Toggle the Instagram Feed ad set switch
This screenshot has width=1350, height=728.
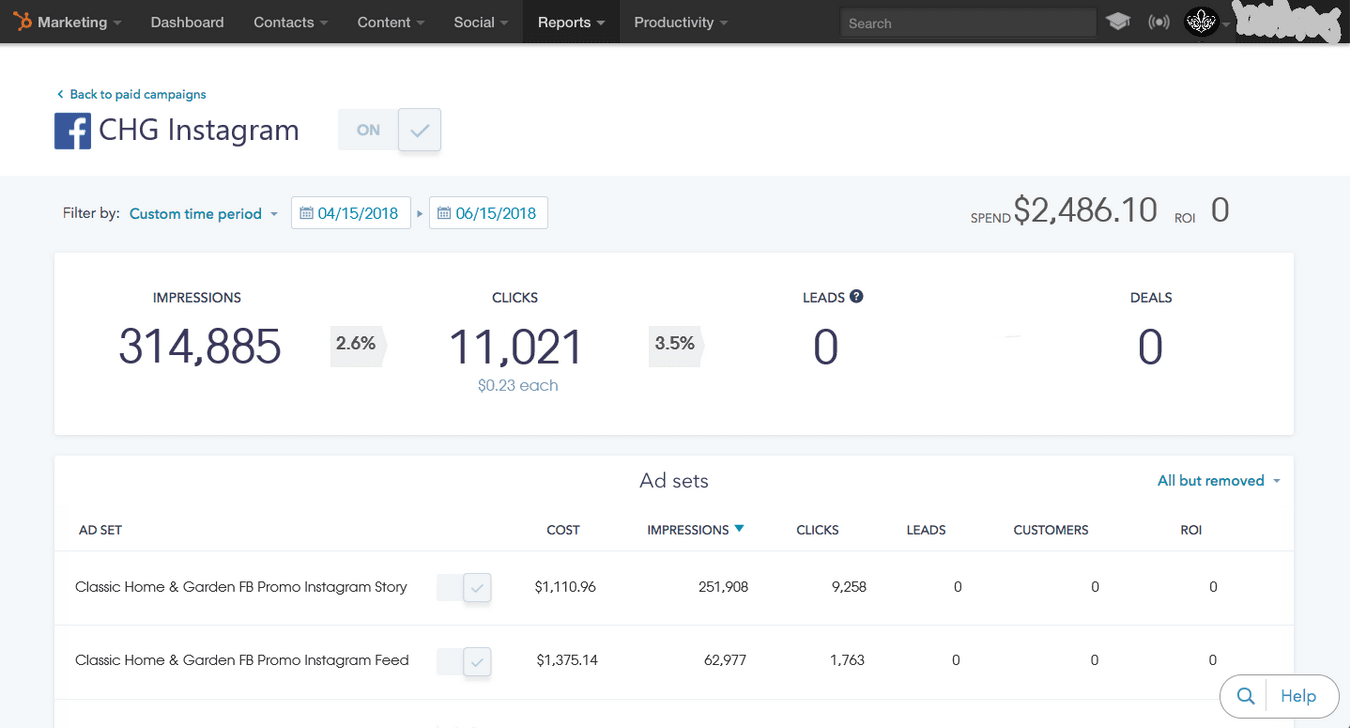click(x=464, y=661)
